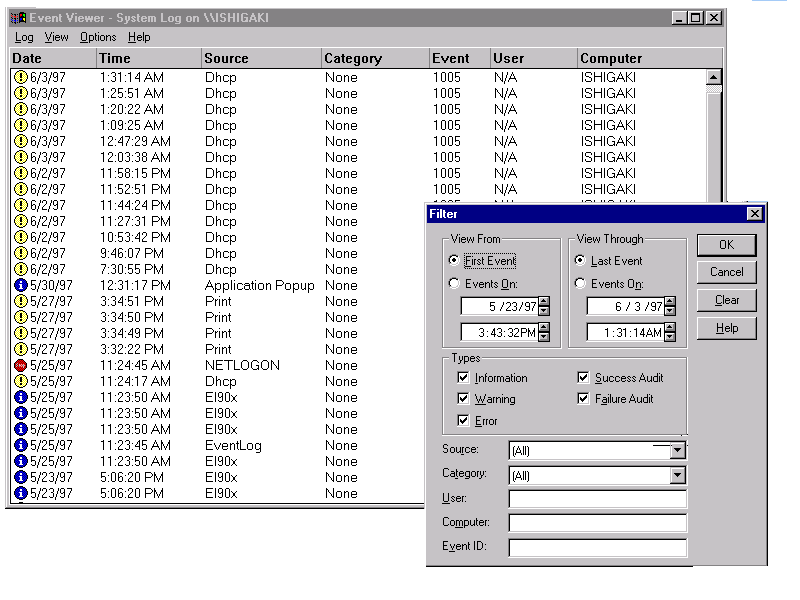
Task: Select First Event radio in View From
Action: point(454,260)
